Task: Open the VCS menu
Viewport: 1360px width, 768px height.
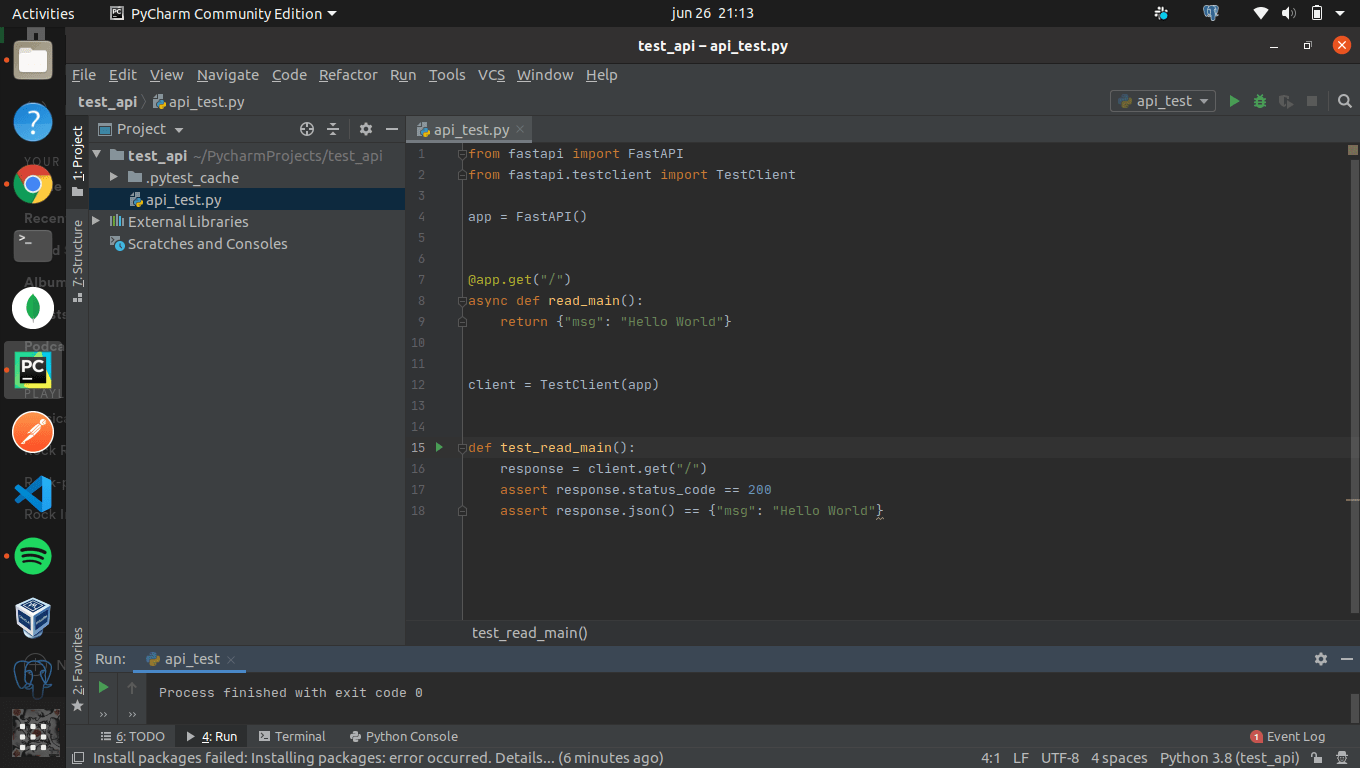Action: tap(491, 75)
